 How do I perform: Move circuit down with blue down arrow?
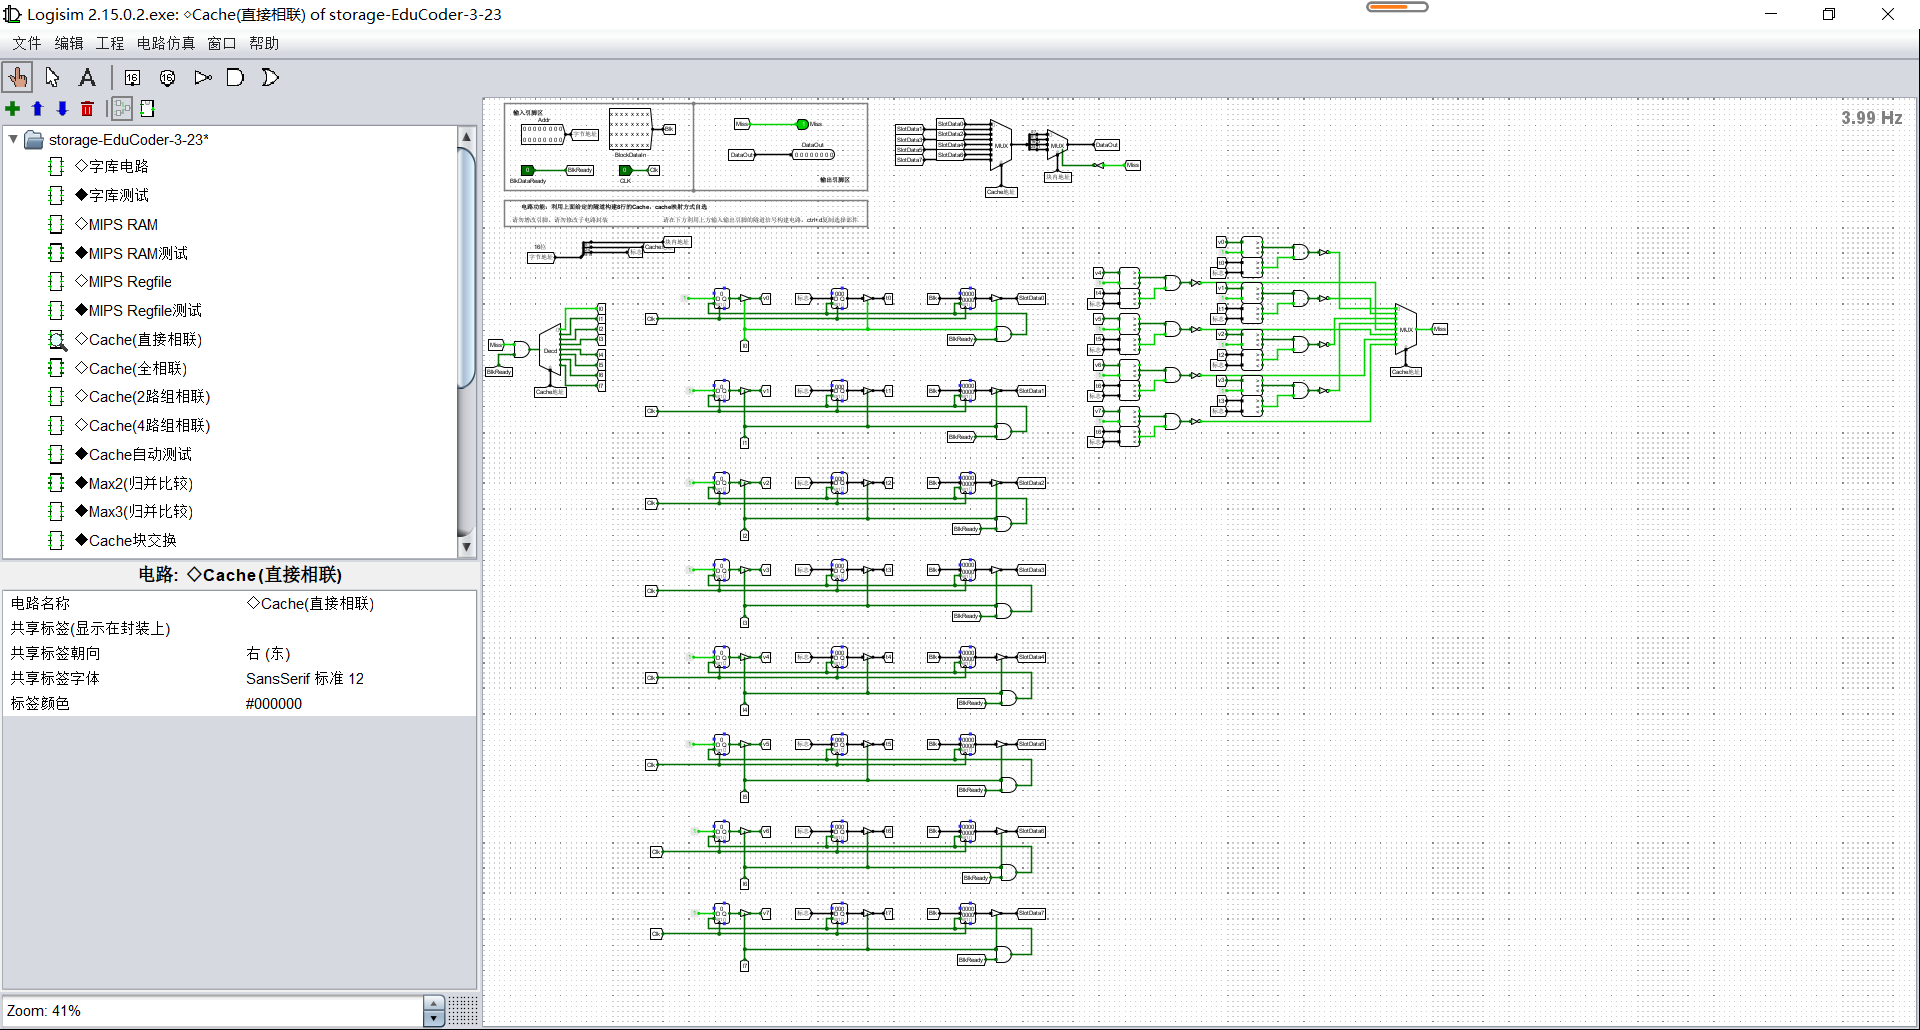[x=62, y=108]
